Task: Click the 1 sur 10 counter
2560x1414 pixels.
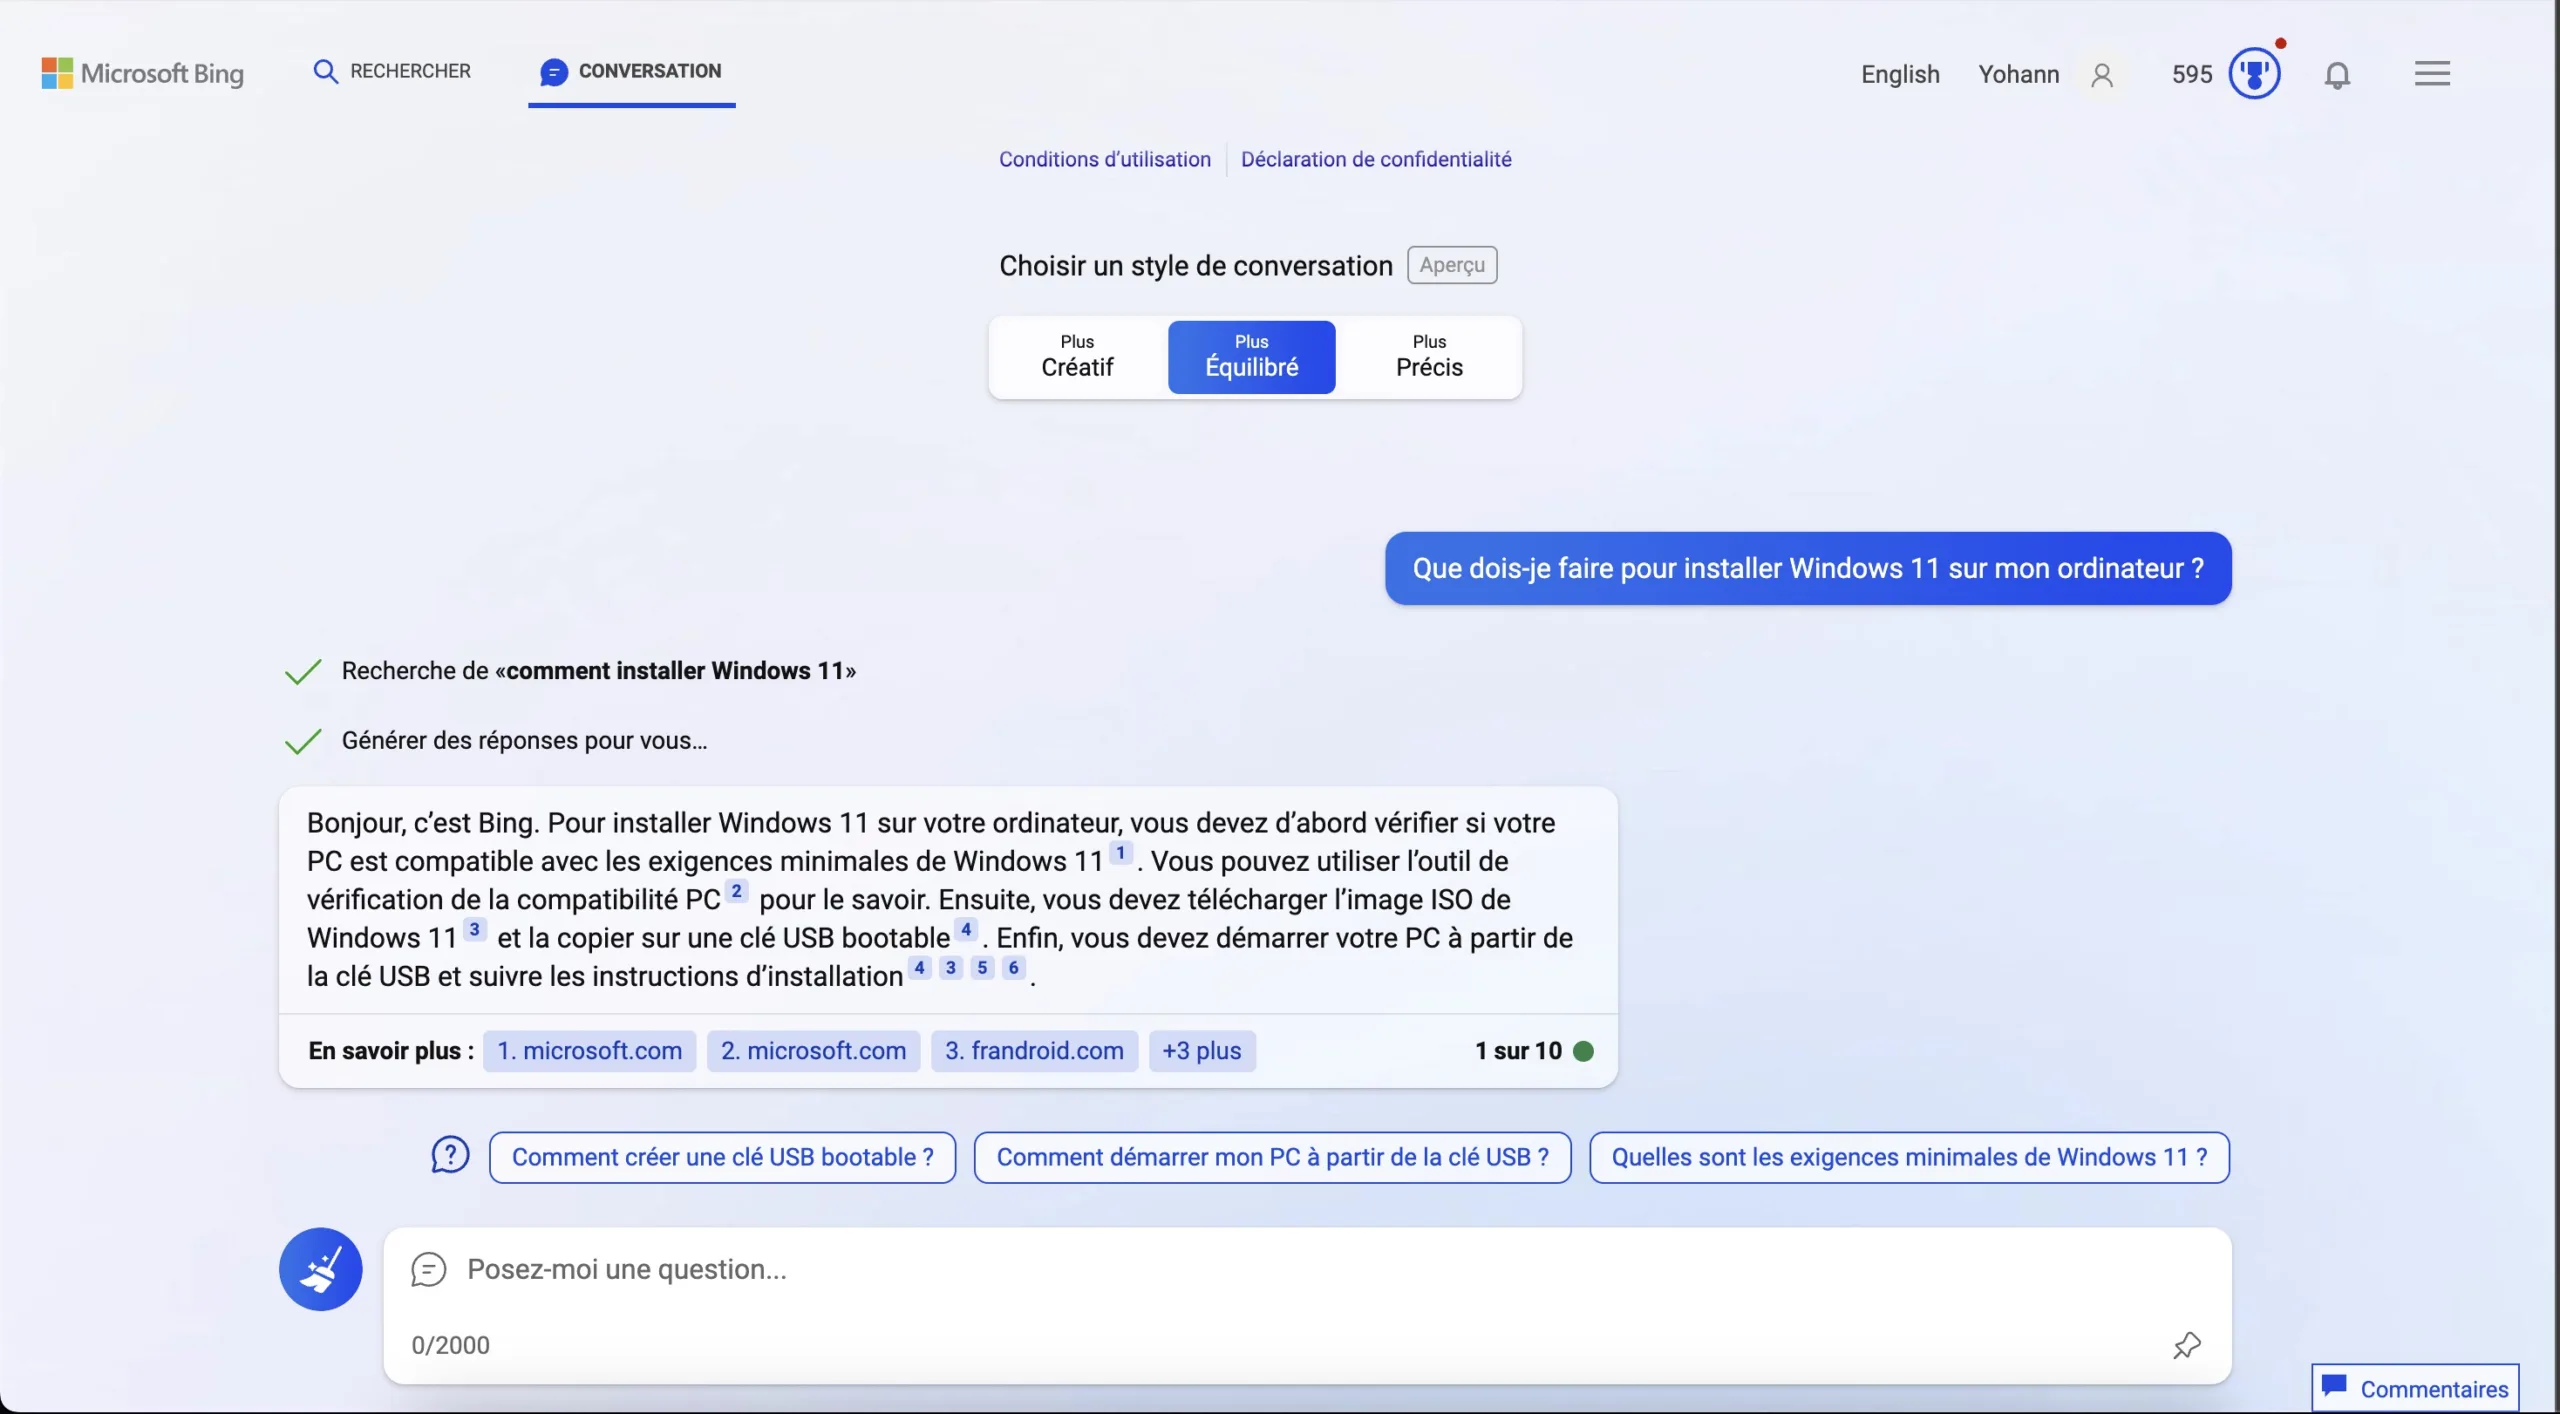Action: (1518, 1051)
